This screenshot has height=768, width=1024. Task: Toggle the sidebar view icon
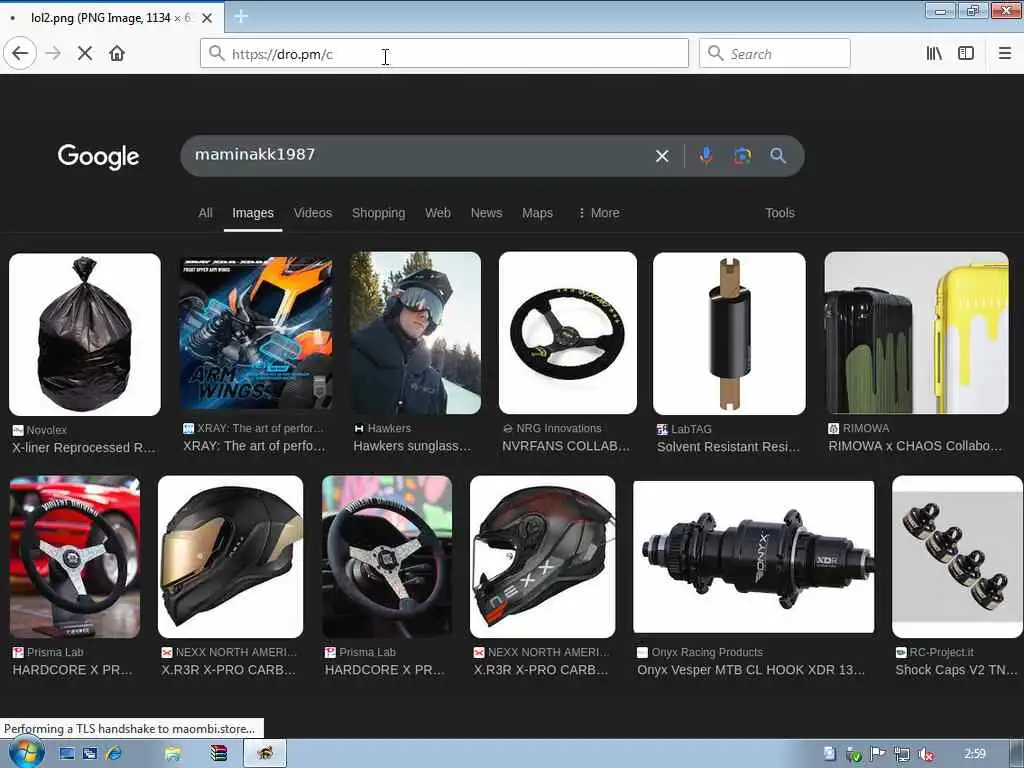[966, 54]
